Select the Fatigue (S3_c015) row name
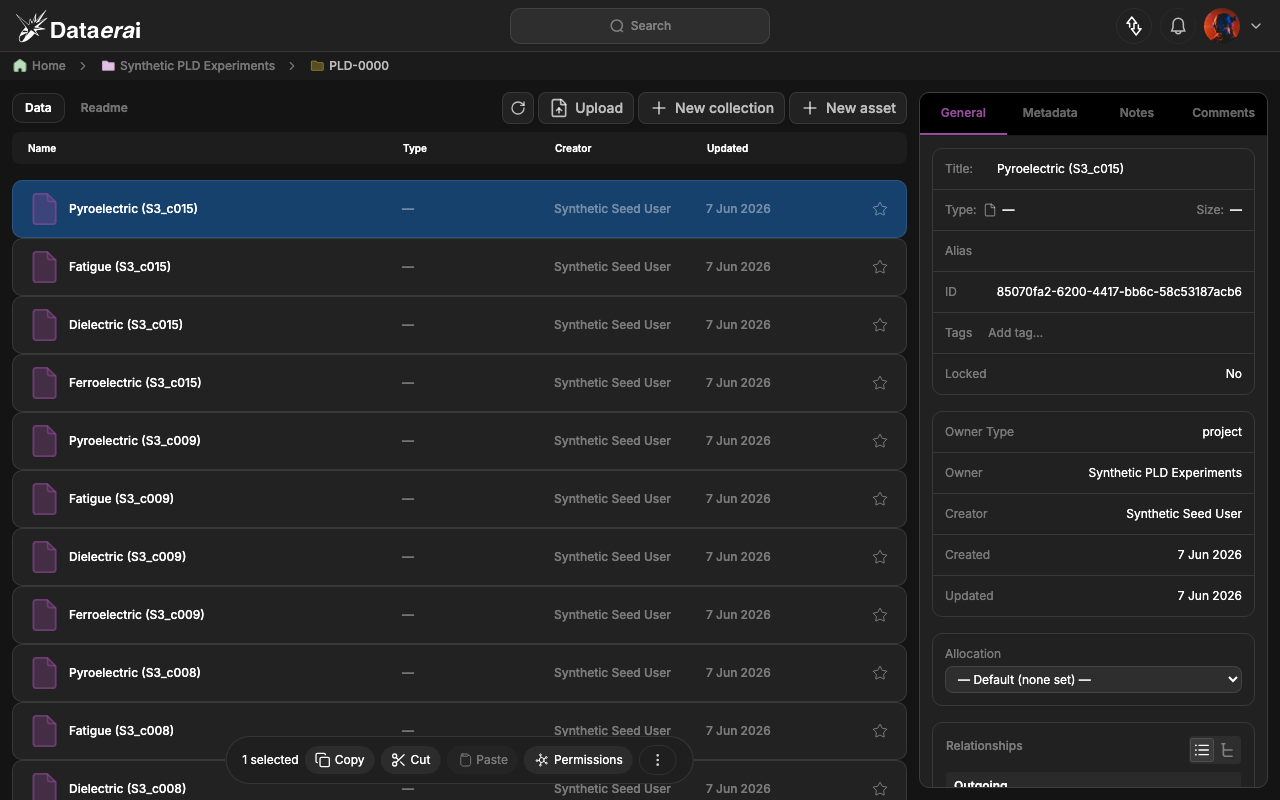Image resolution: width=1280 pixels, height=800 pixels. point(120,267)
